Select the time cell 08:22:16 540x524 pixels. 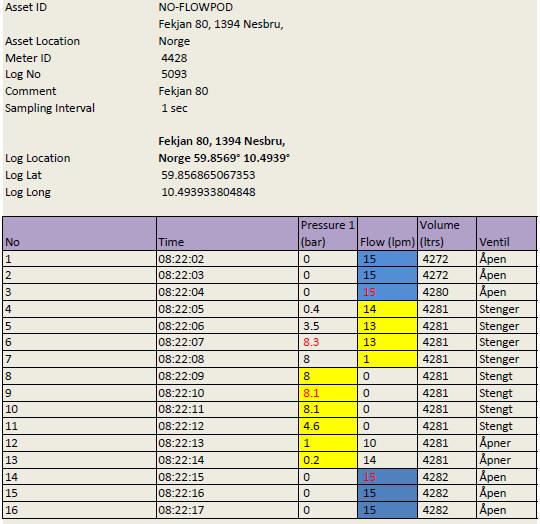click(x=227, y=493)
